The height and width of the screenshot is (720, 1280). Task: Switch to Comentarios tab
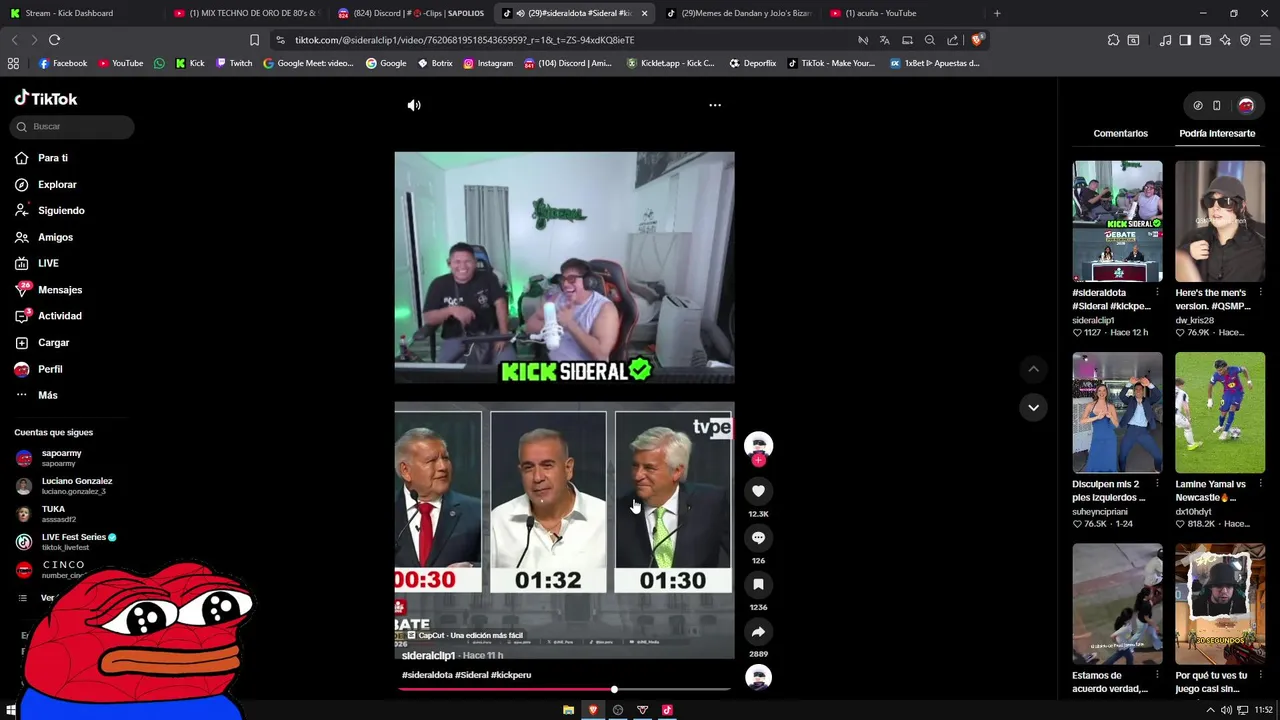point(1120,133)
